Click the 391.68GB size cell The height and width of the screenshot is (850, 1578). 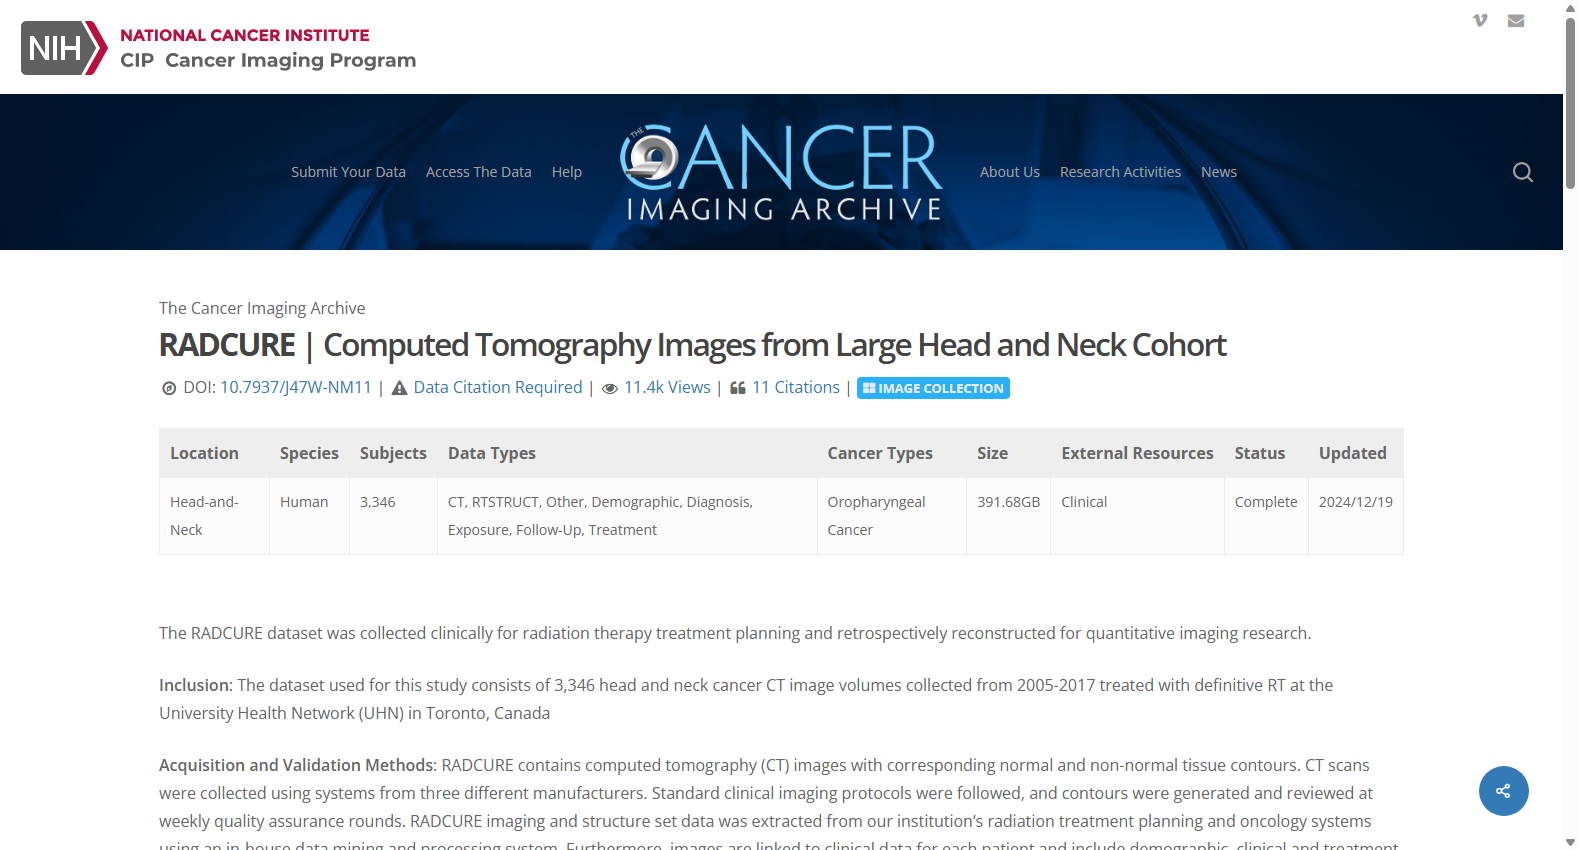[1008, 516]
